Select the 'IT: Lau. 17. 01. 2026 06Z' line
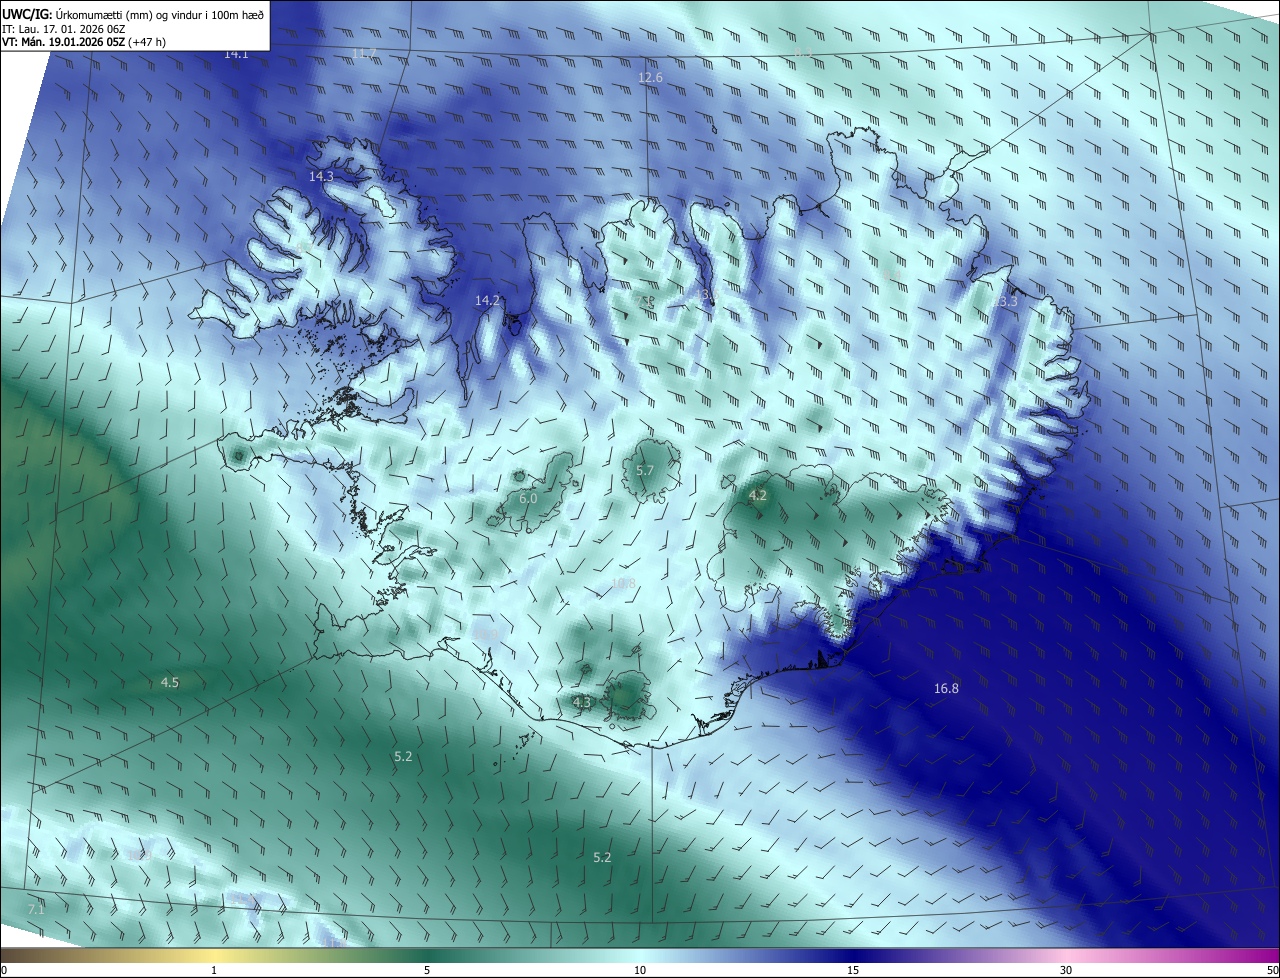Screen dimensions: 1280x978 [63, 29]
